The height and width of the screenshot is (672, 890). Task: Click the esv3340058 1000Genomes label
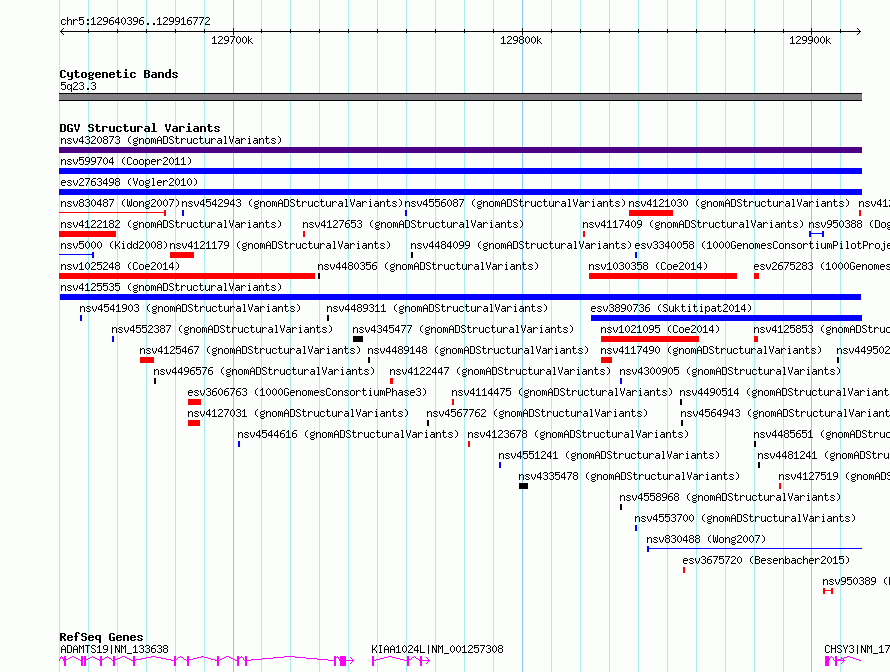pyautogui.click(x=762, y=245)
